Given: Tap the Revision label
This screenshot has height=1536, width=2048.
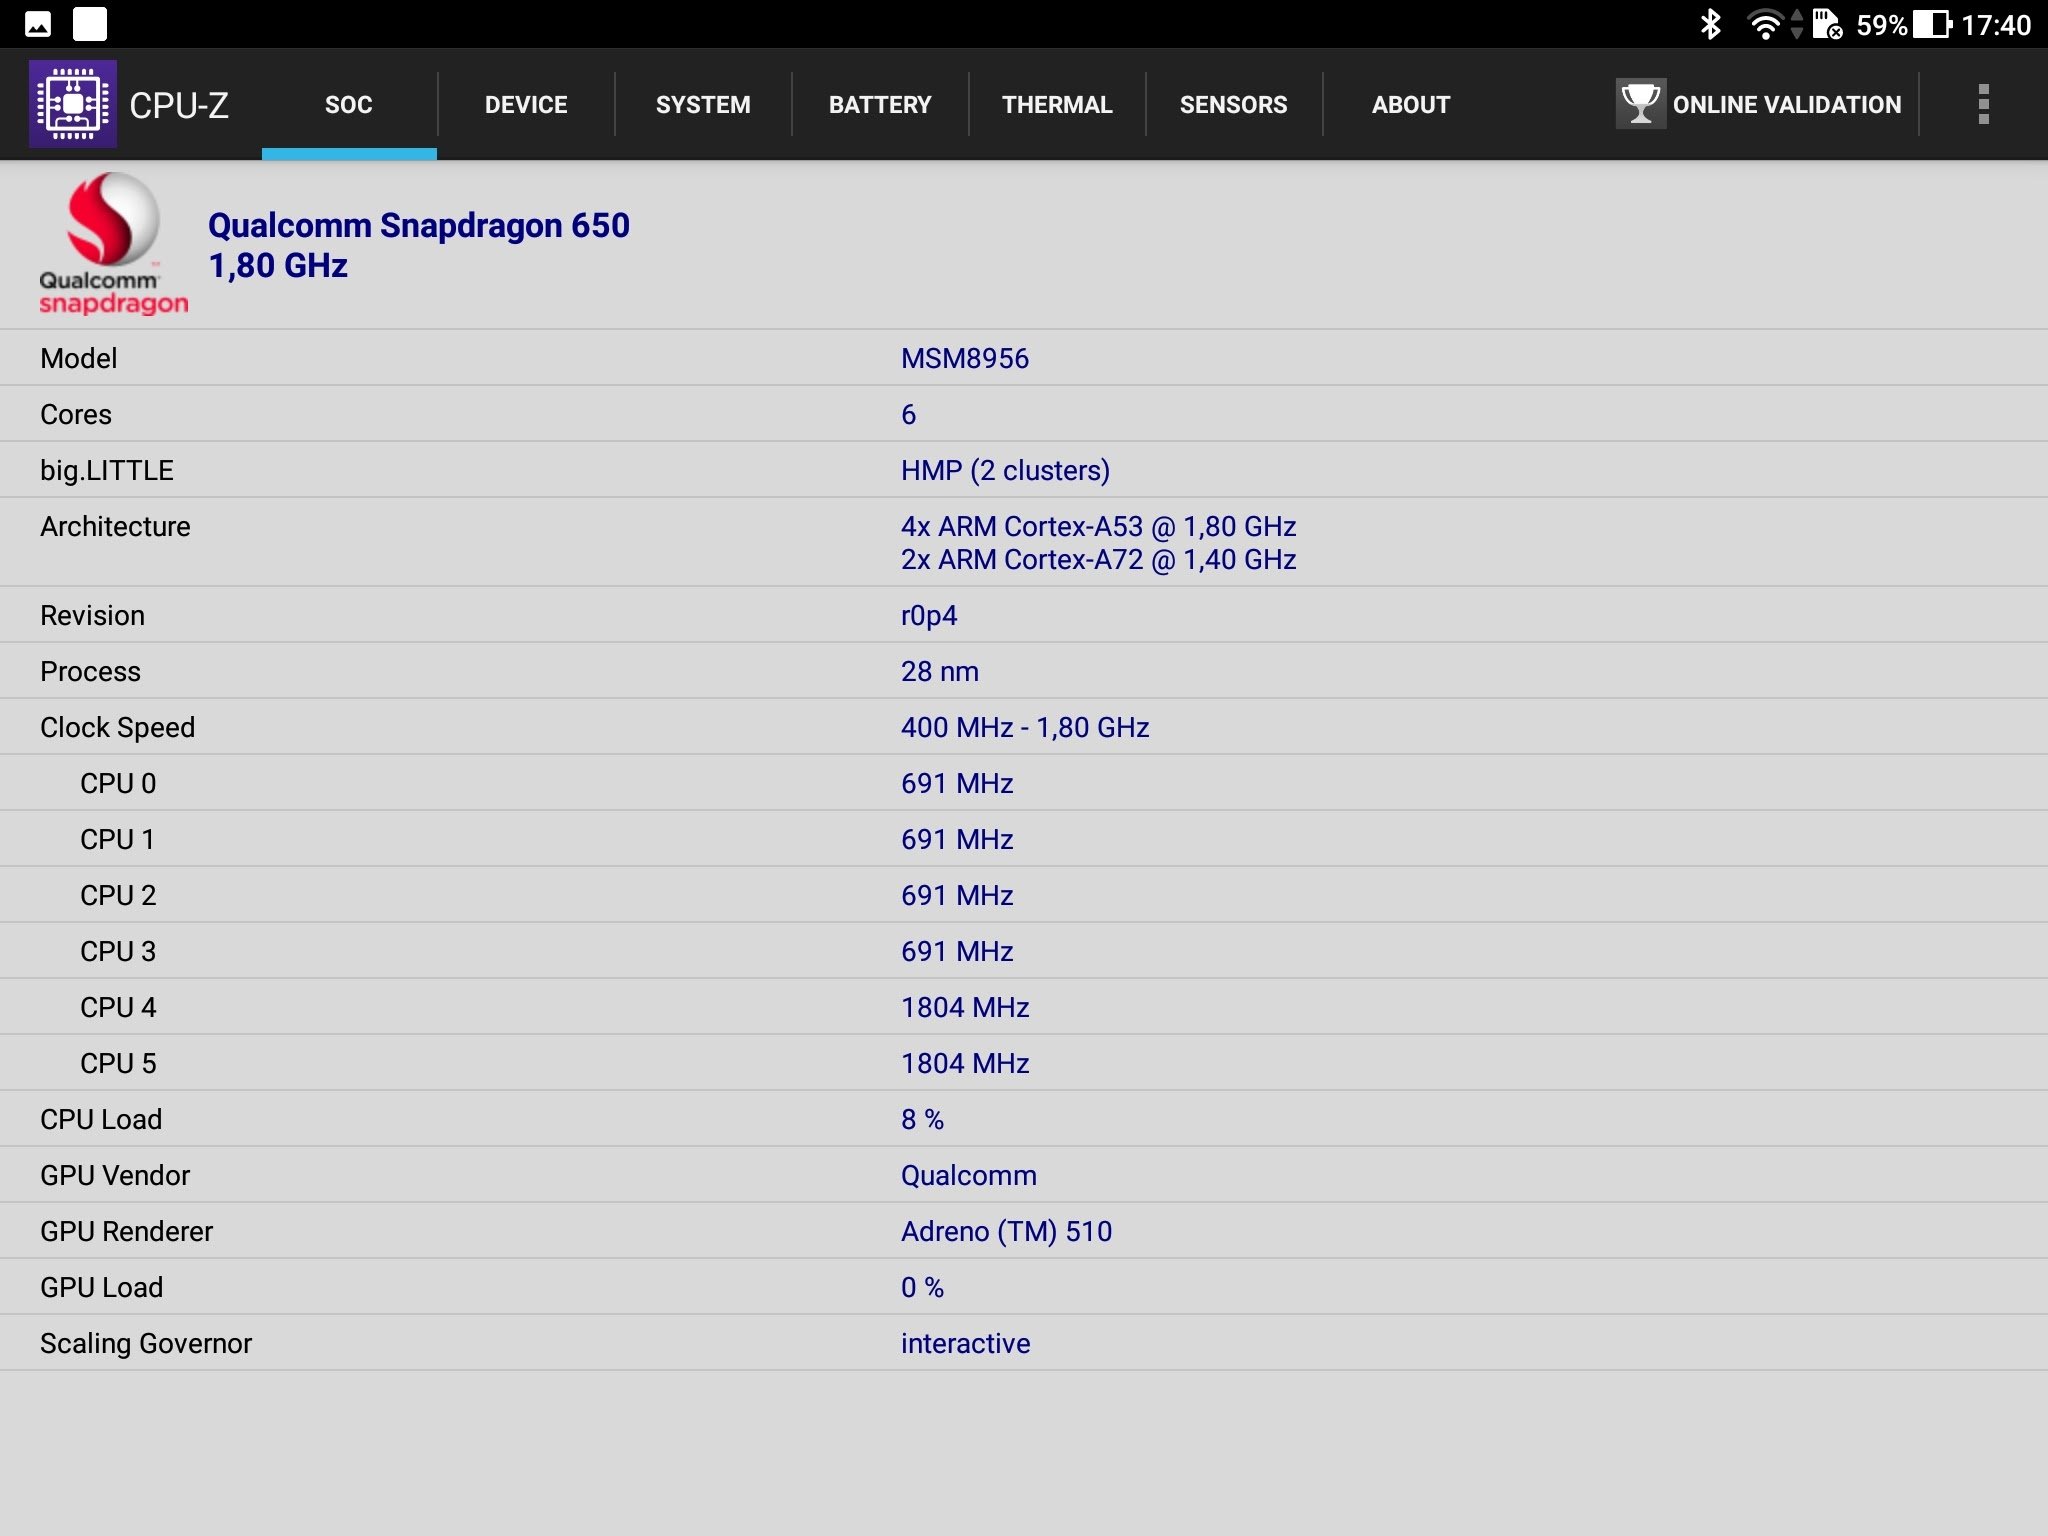Looking at the screenshot, I should (x=93, y=615).
